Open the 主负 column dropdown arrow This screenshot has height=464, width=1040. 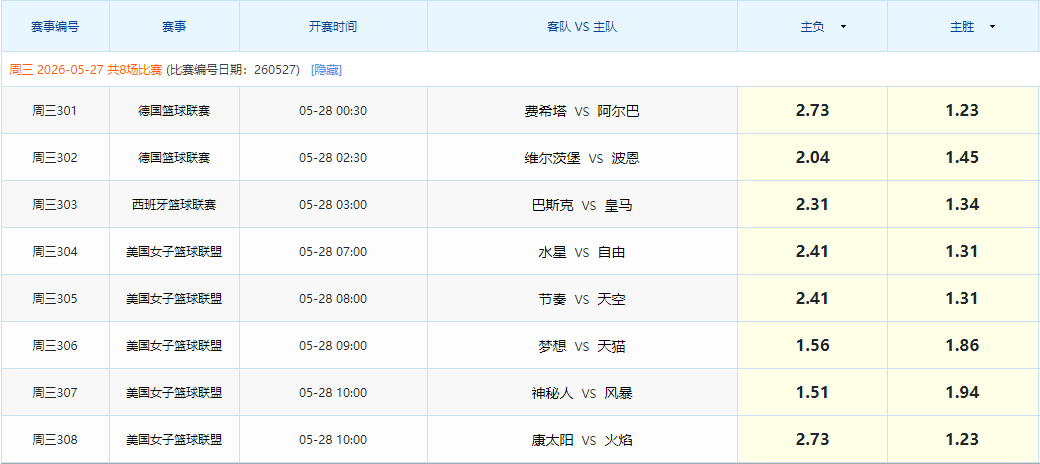pos(843,27)
